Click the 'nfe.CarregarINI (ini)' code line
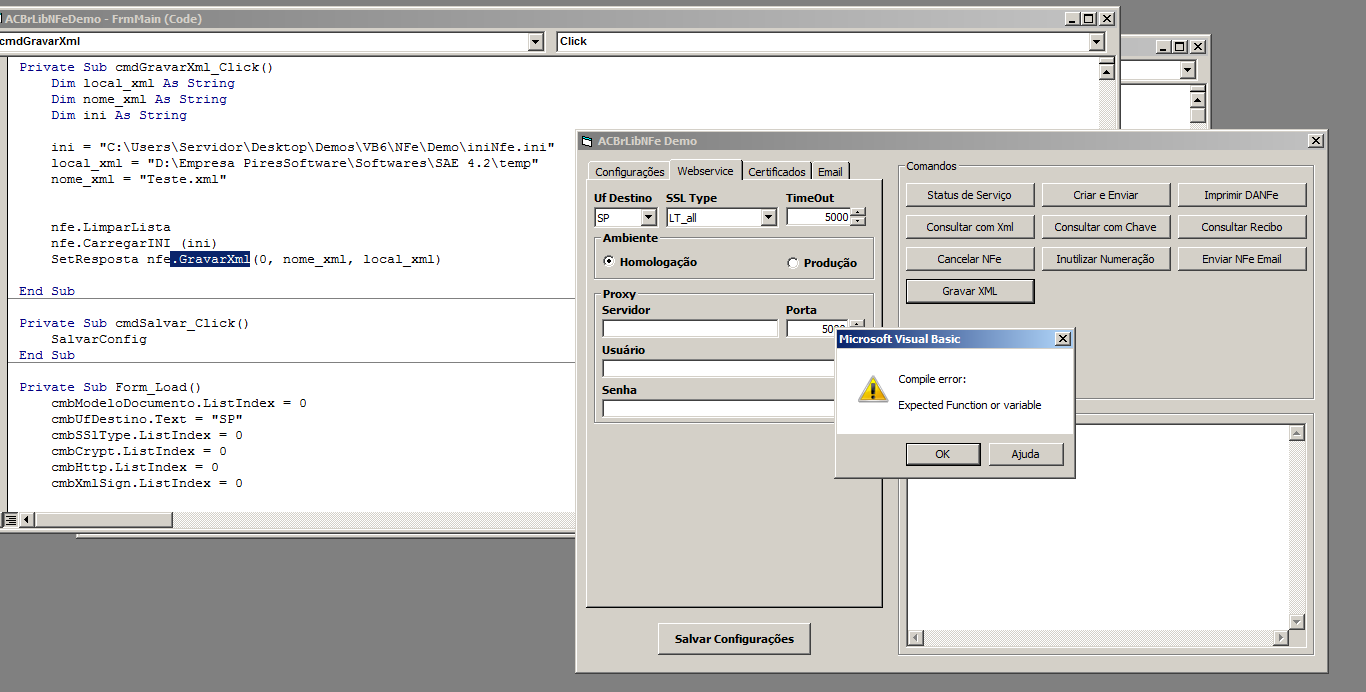Screen dimensions: 1366x692 click(x=134, y=244)
